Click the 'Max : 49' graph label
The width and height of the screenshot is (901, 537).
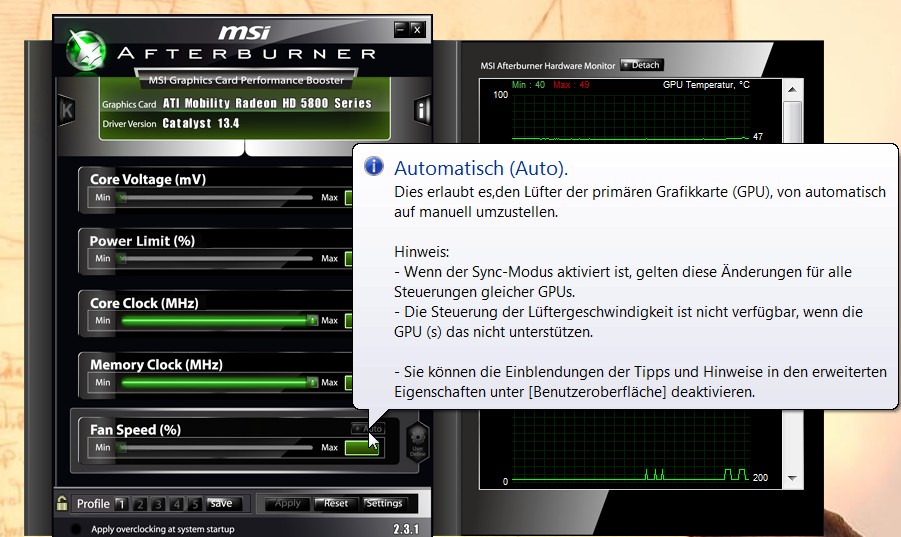(x=571, y=85)
